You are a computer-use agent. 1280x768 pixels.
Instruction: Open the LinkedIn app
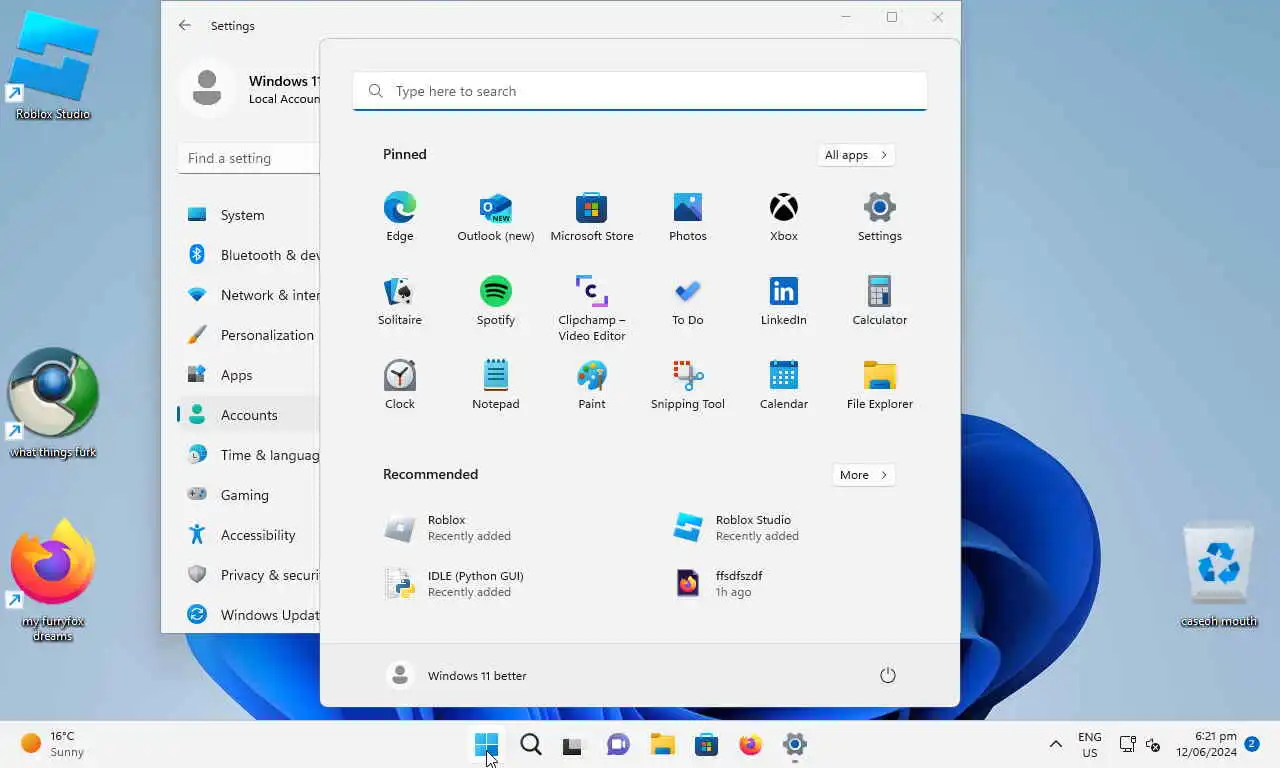pyautogui.click(x=784, y=301)
